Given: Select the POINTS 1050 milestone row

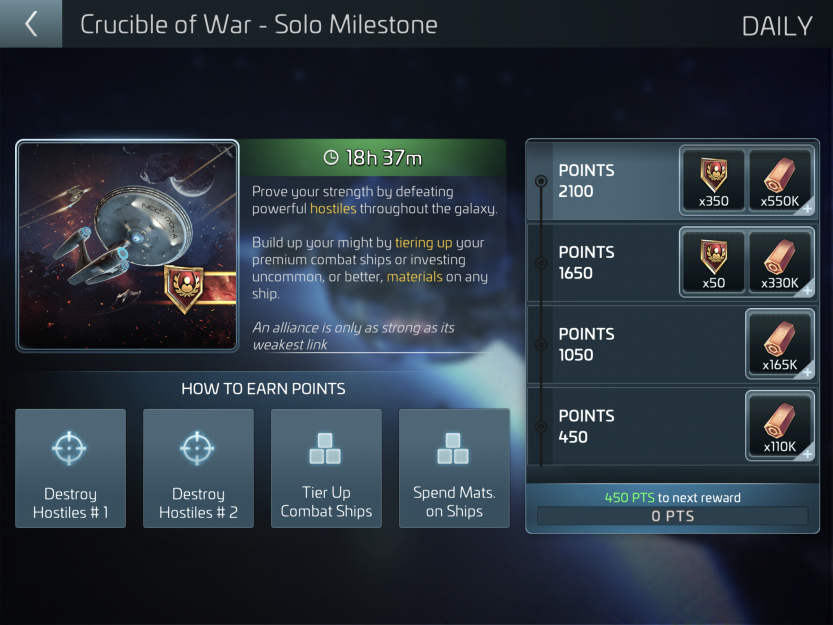Looking at the screenshot, I should [x=673, y=344].
